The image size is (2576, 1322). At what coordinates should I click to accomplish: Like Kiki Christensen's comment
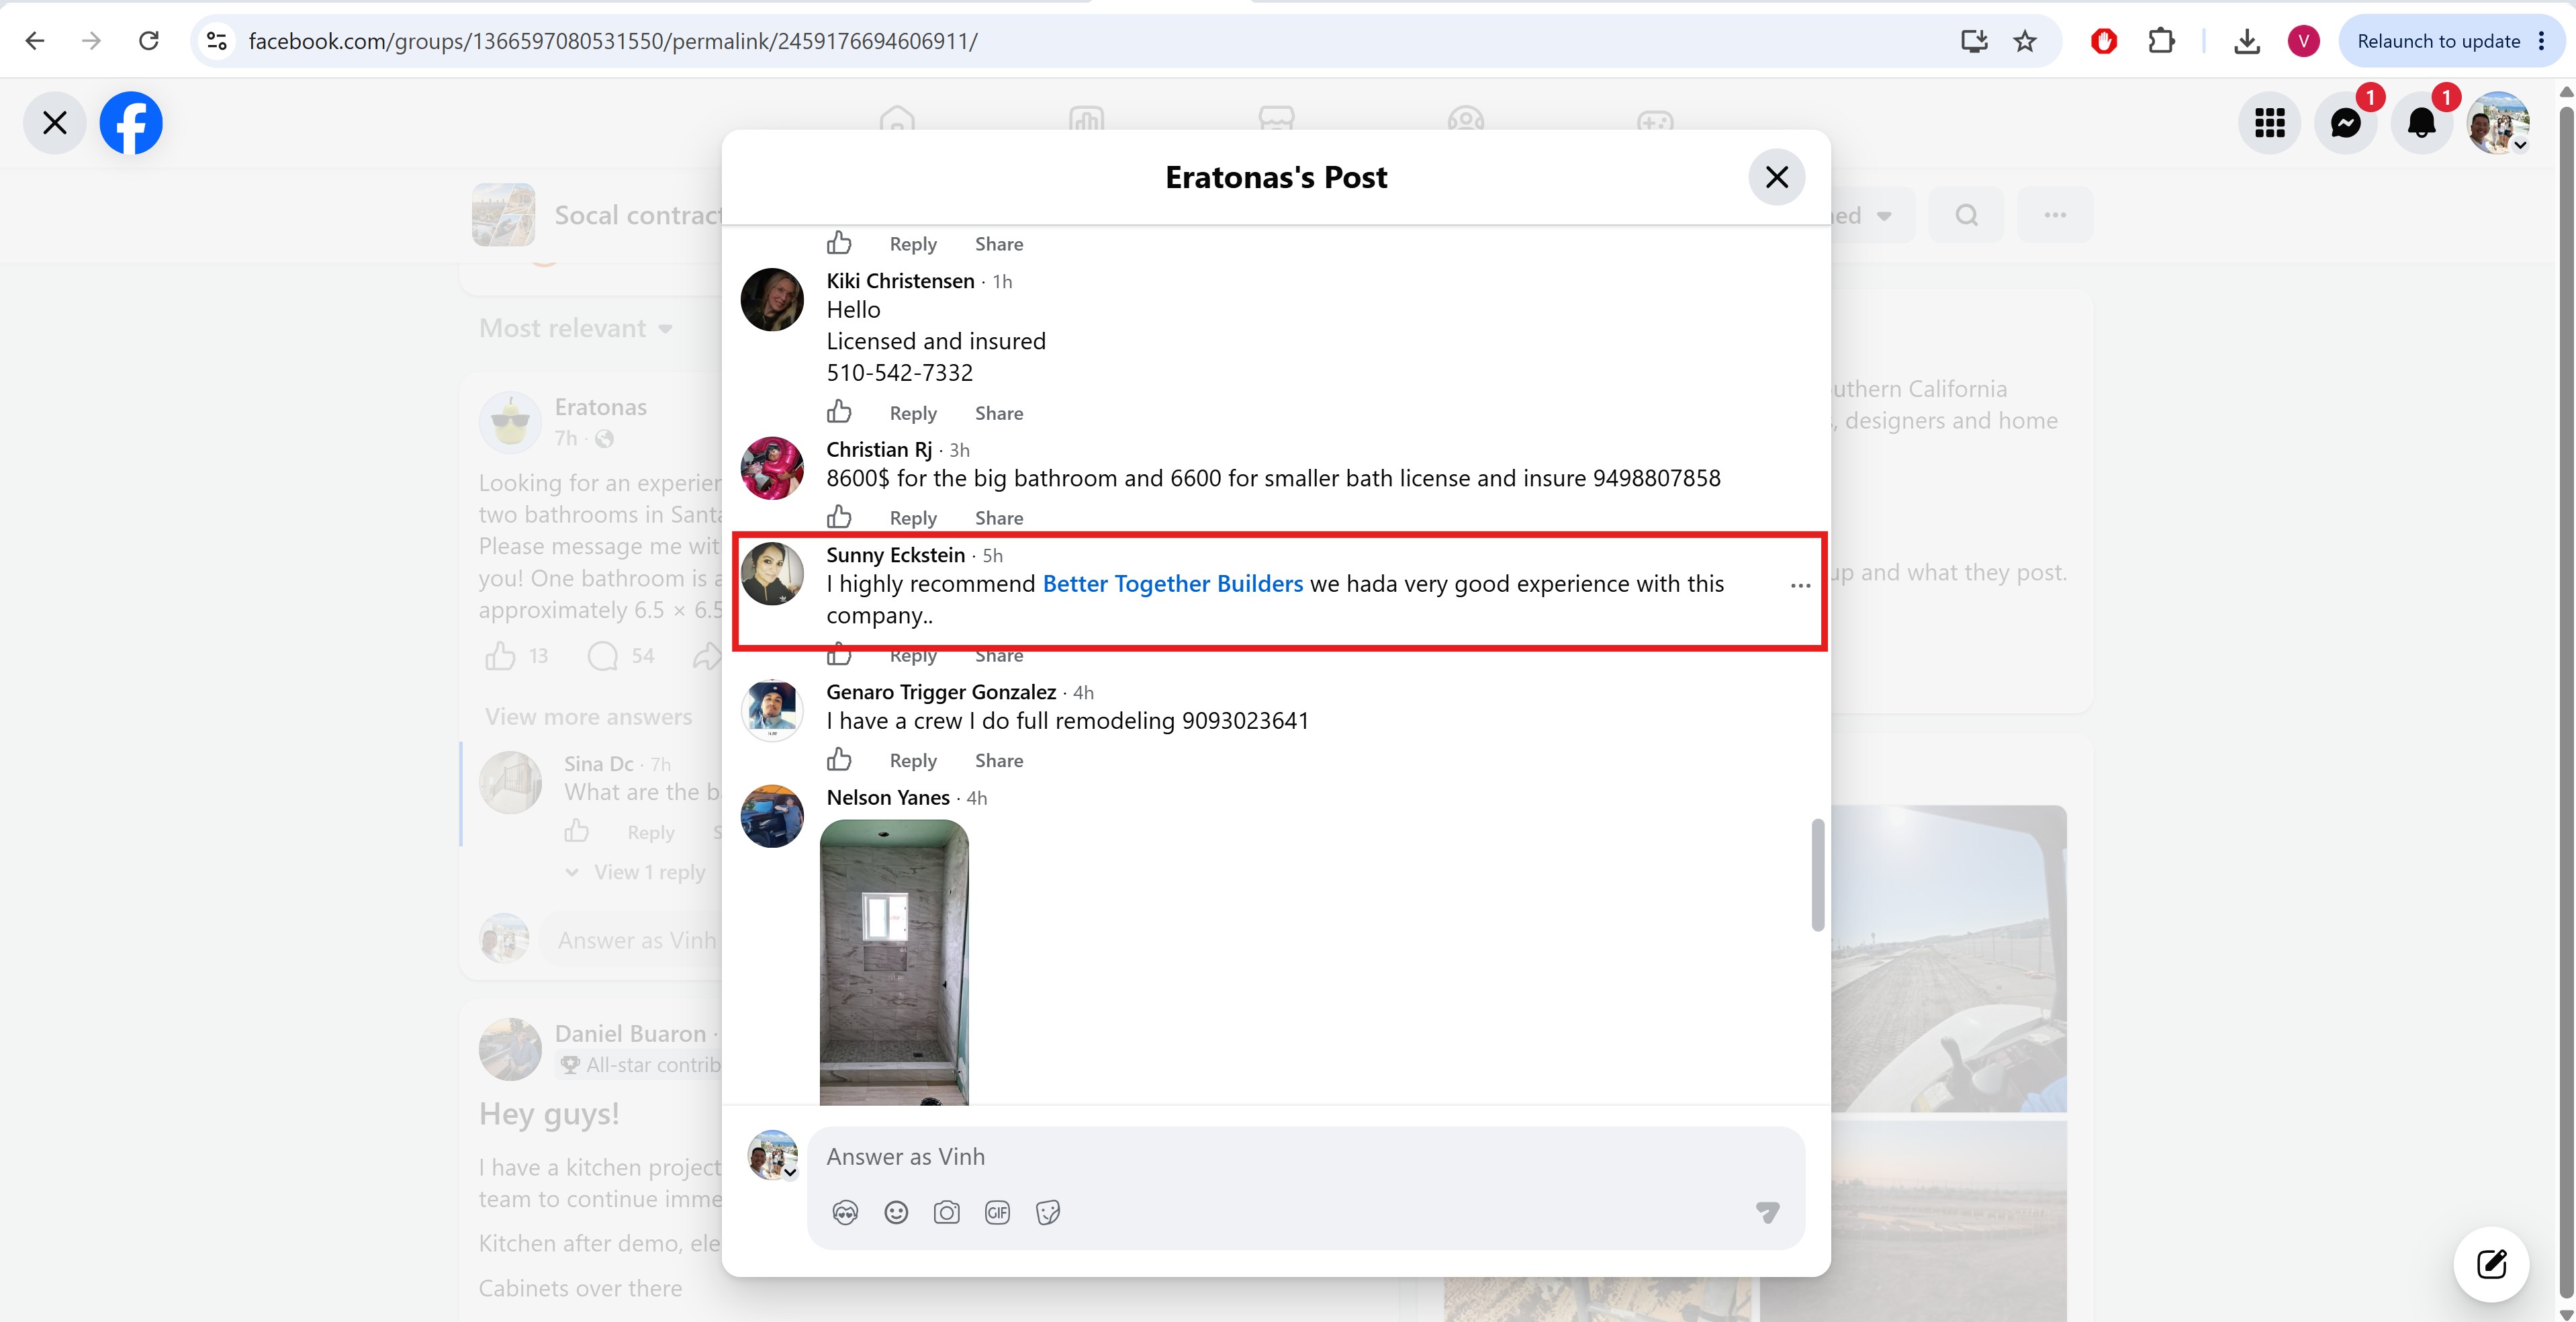coord(839,412)
